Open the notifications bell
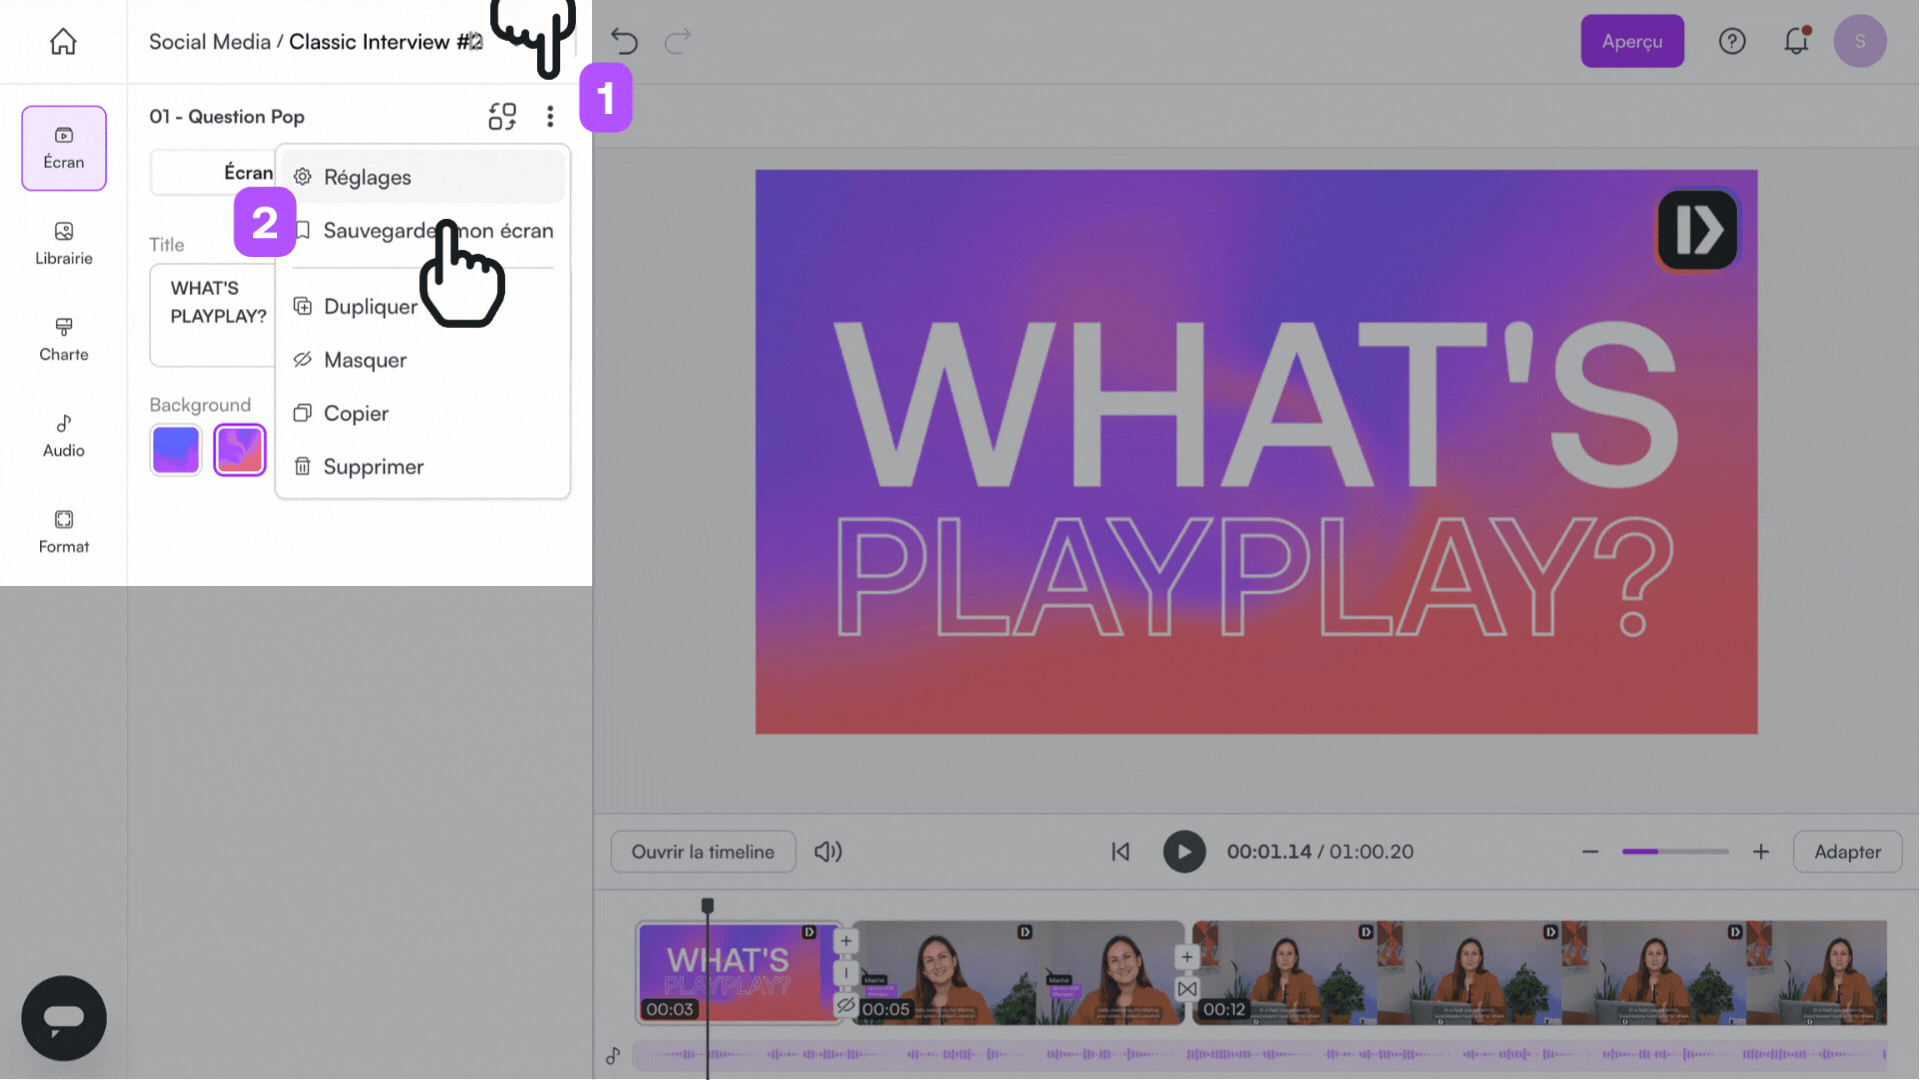Image resolution: width=1920 pixels, height=1080 pixels. pos(1796,41)
